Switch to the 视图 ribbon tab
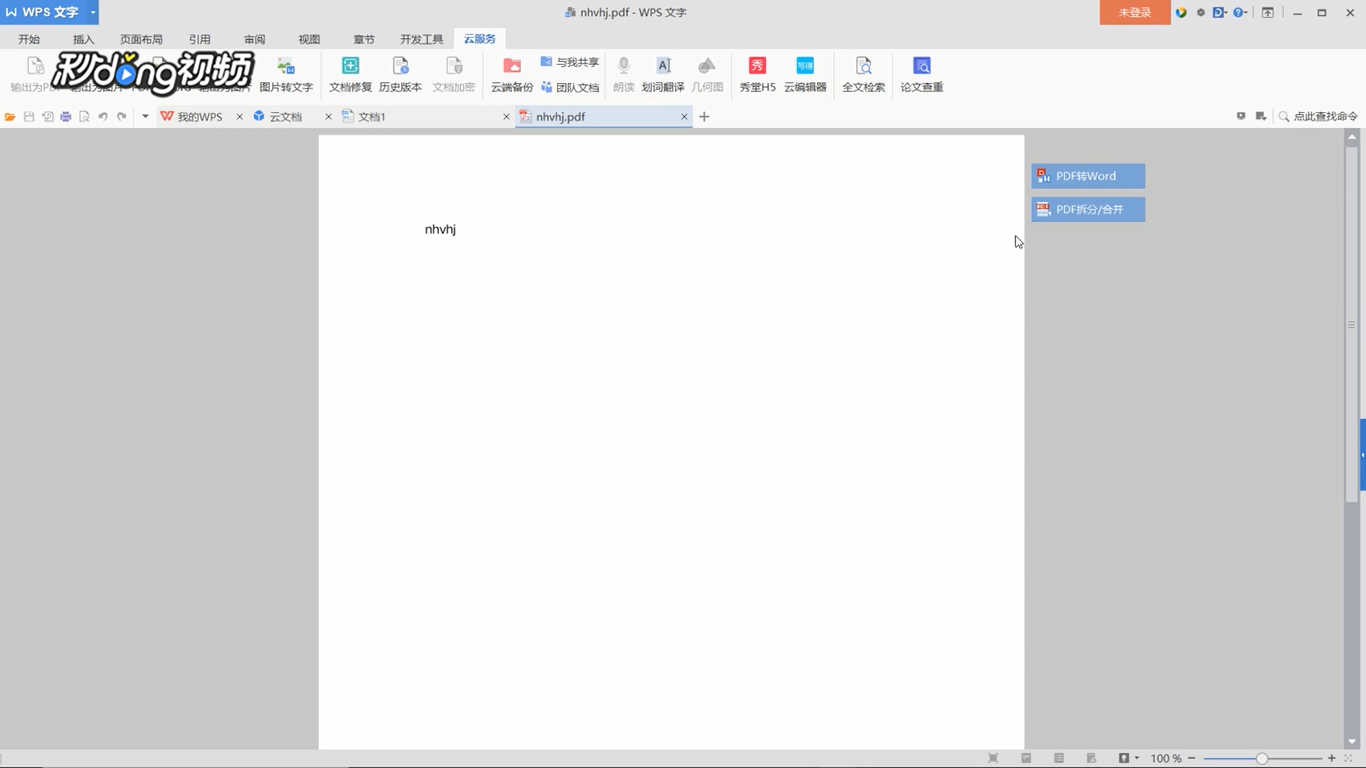 pos(309,39)
